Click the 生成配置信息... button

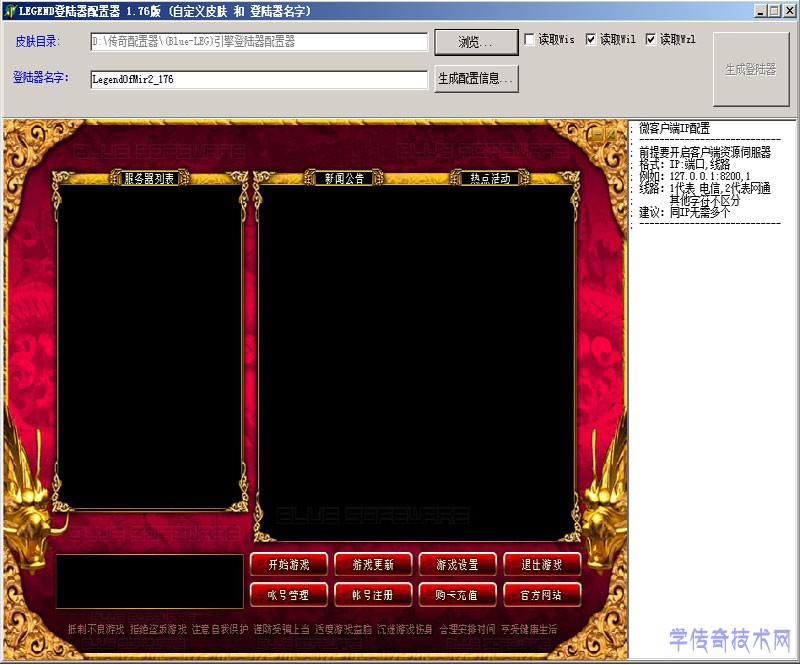(476, 79)
